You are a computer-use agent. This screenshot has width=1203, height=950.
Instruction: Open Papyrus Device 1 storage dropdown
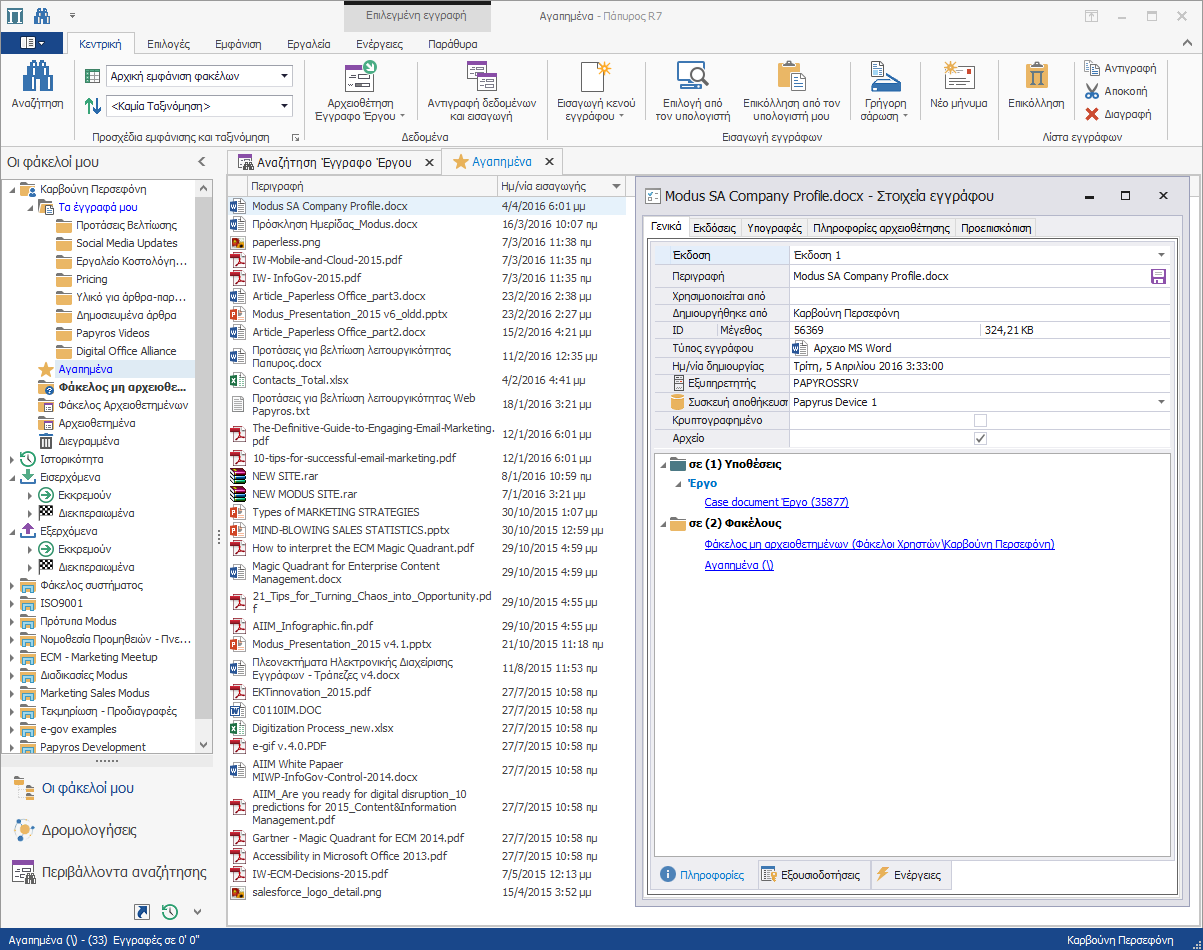1161,402
